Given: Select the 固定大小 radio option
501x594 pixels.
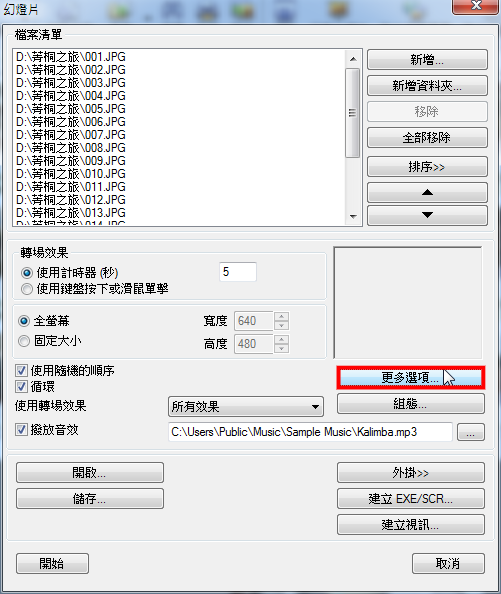Looking at the screenshot, I should pos(24,341).
